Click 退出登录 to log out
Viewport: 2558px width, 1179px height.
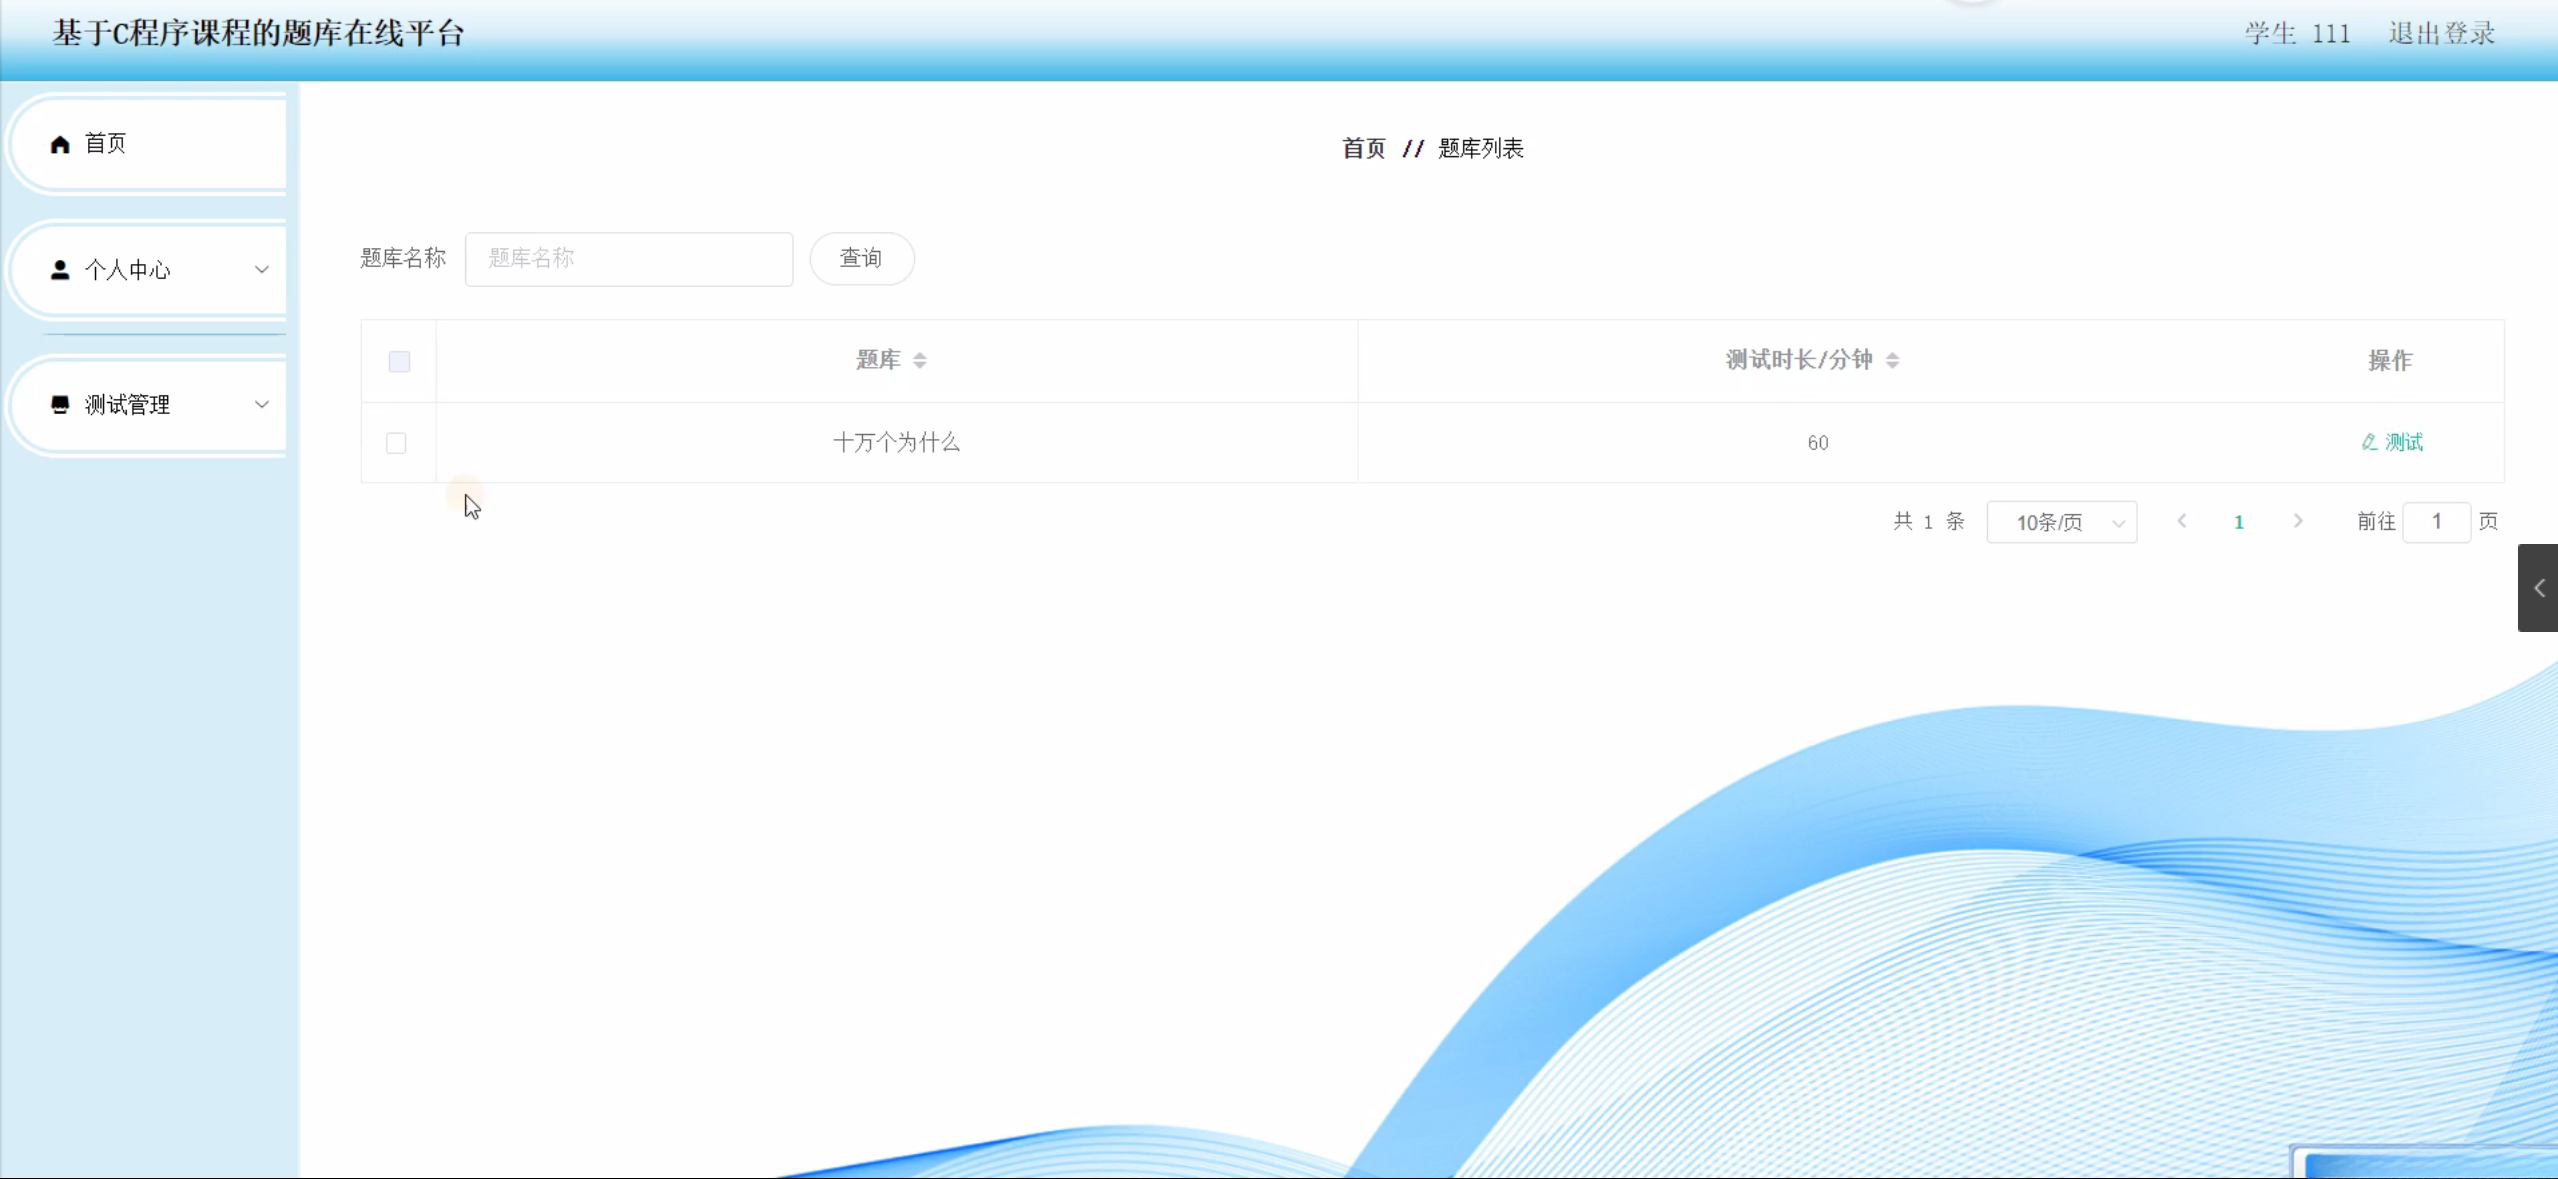[x=2441, y=34]
